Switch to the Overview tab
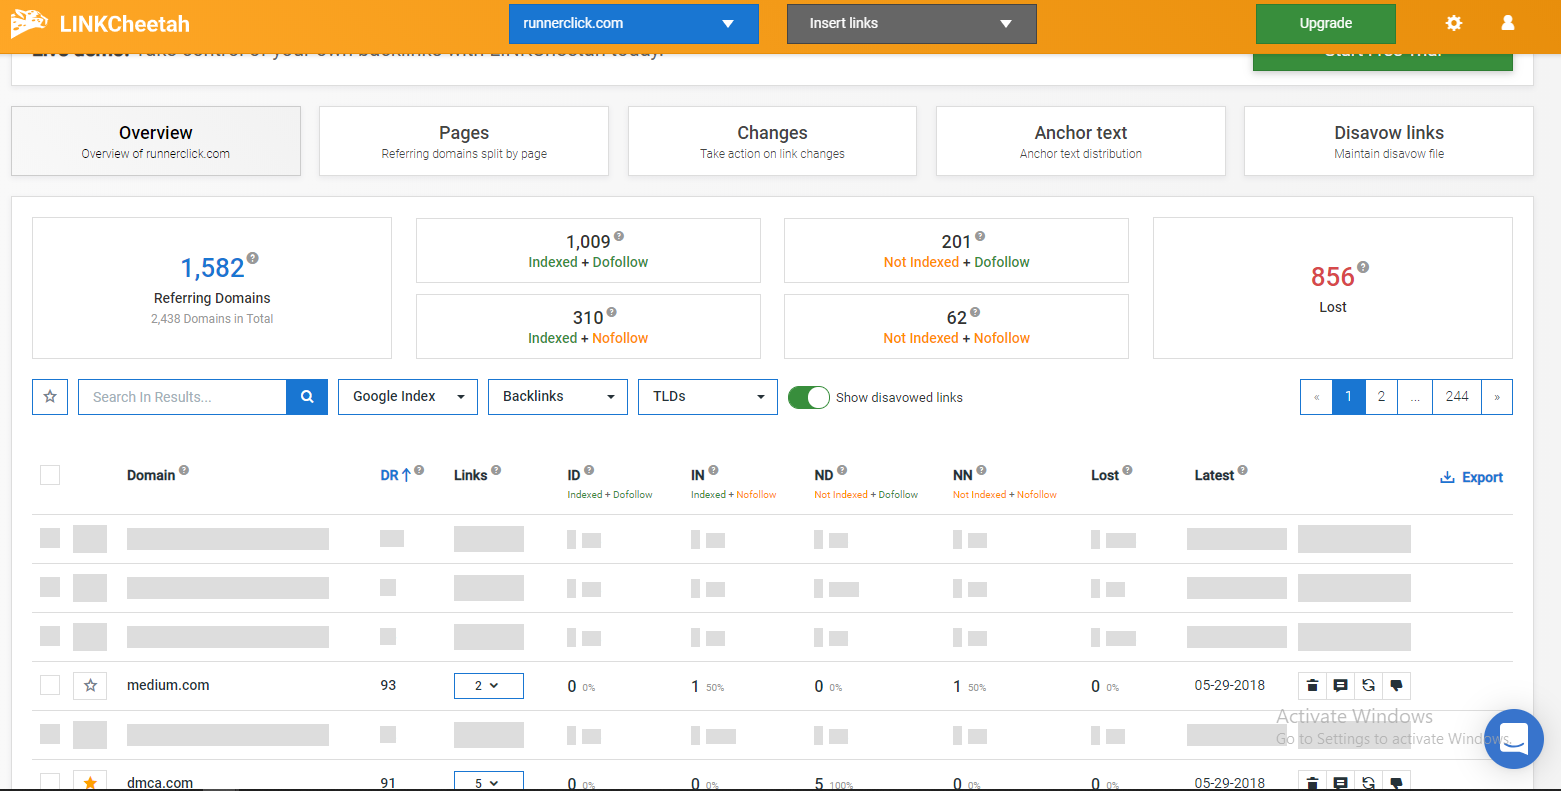Viewport: 1561px width, 791px height. (156, 141)
